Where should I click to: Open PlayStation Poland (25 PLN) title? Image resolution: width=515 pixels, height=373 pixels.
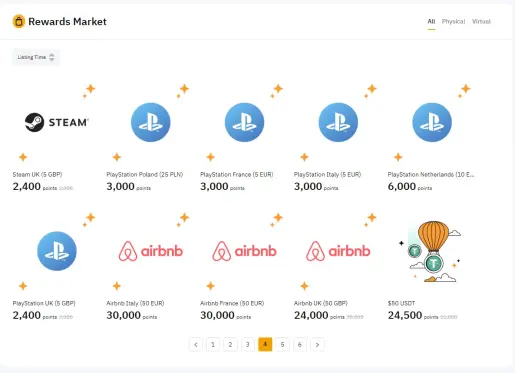(x=145, y=174)
